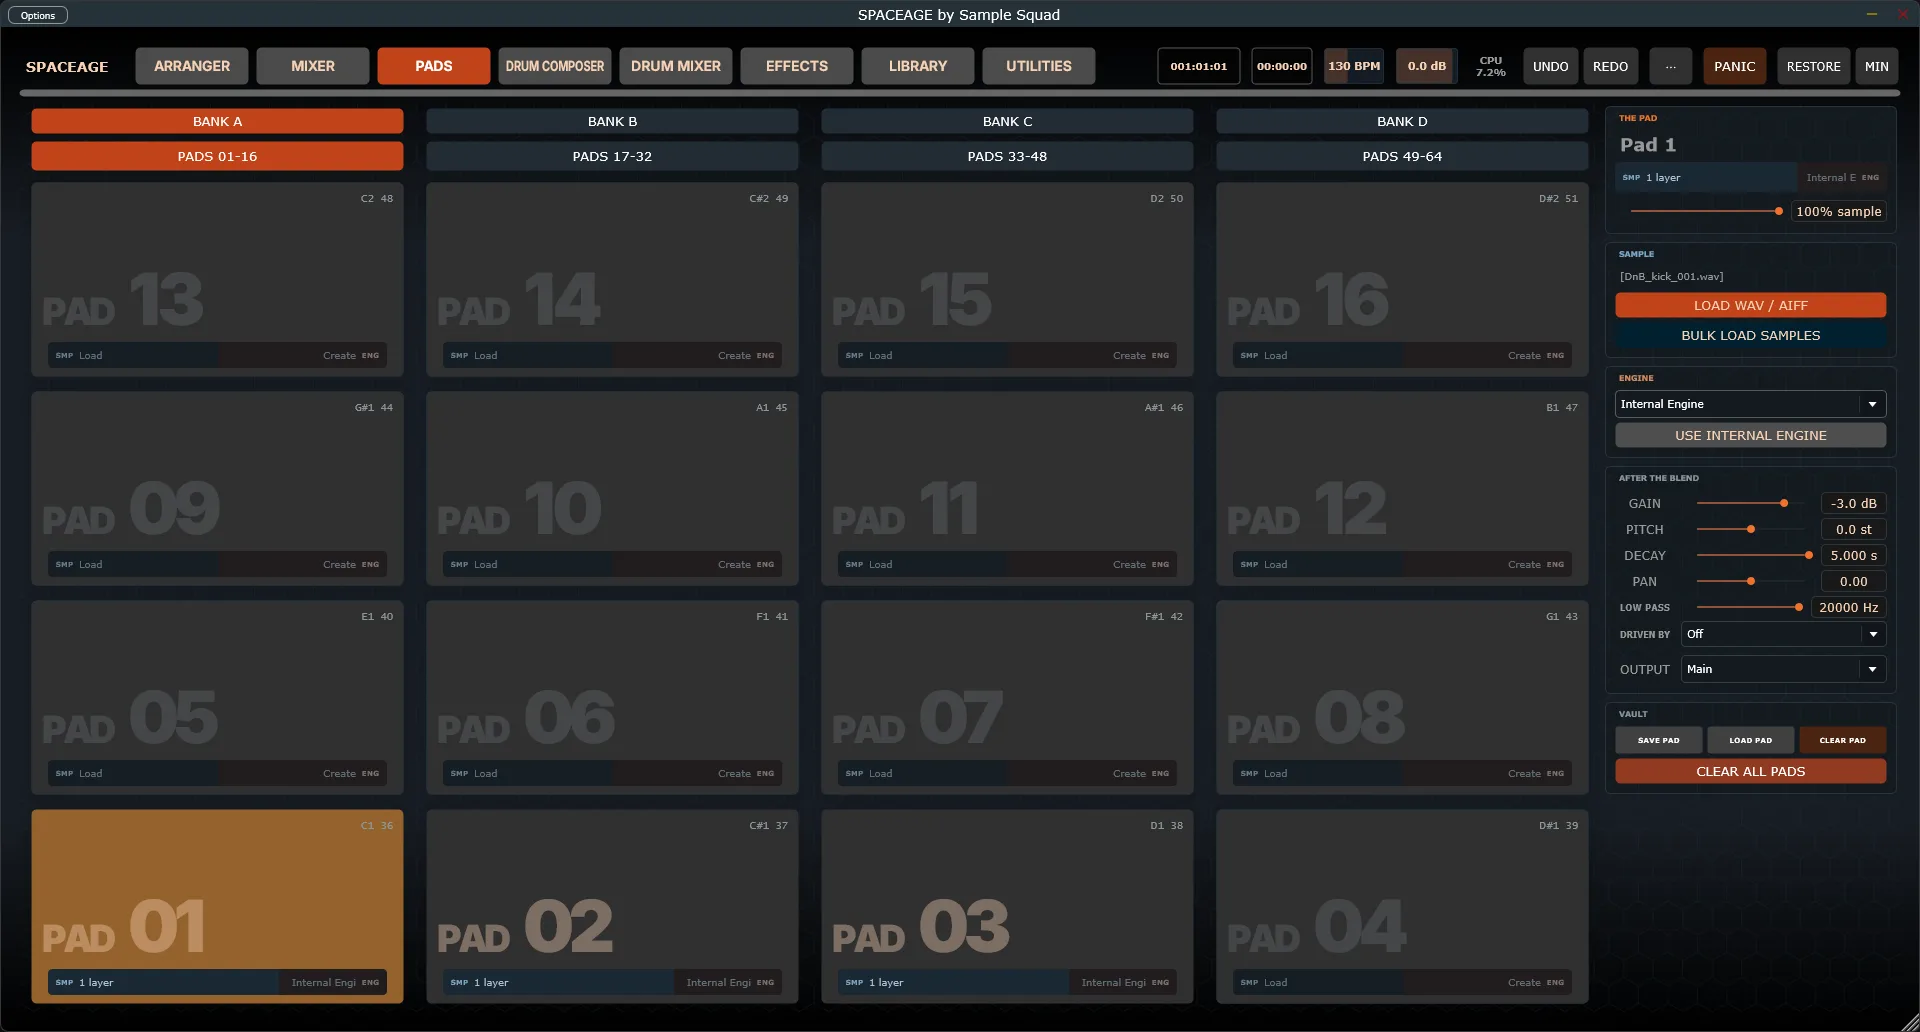Viewport: 1920px width, 1032px height.
Task: Click SMP Load on PAD 07
Action: (923, 773)
